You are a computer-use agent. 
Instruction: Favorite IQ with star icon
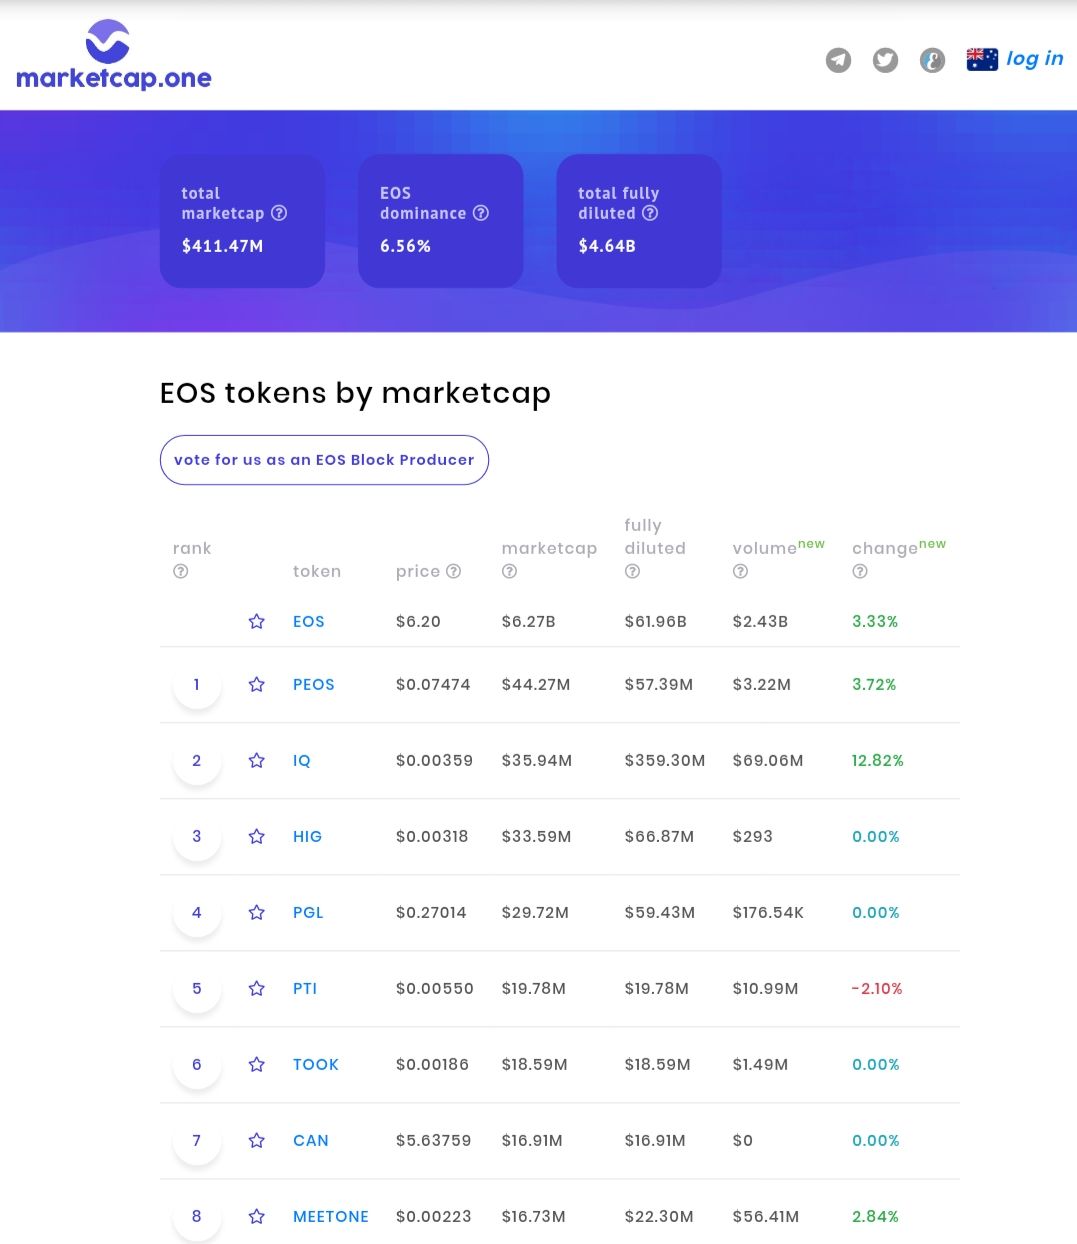click(257, 760)
